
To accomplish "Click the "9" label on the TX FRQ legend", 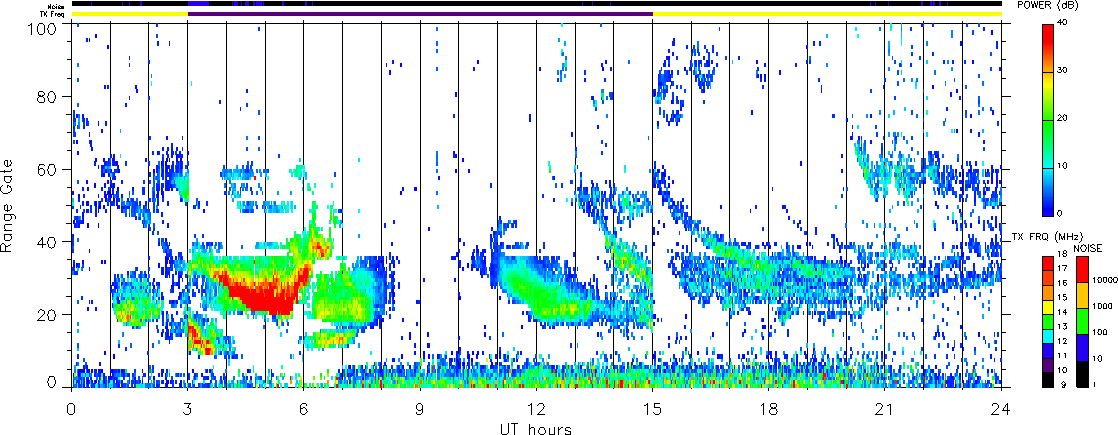I will (1063, 384).
